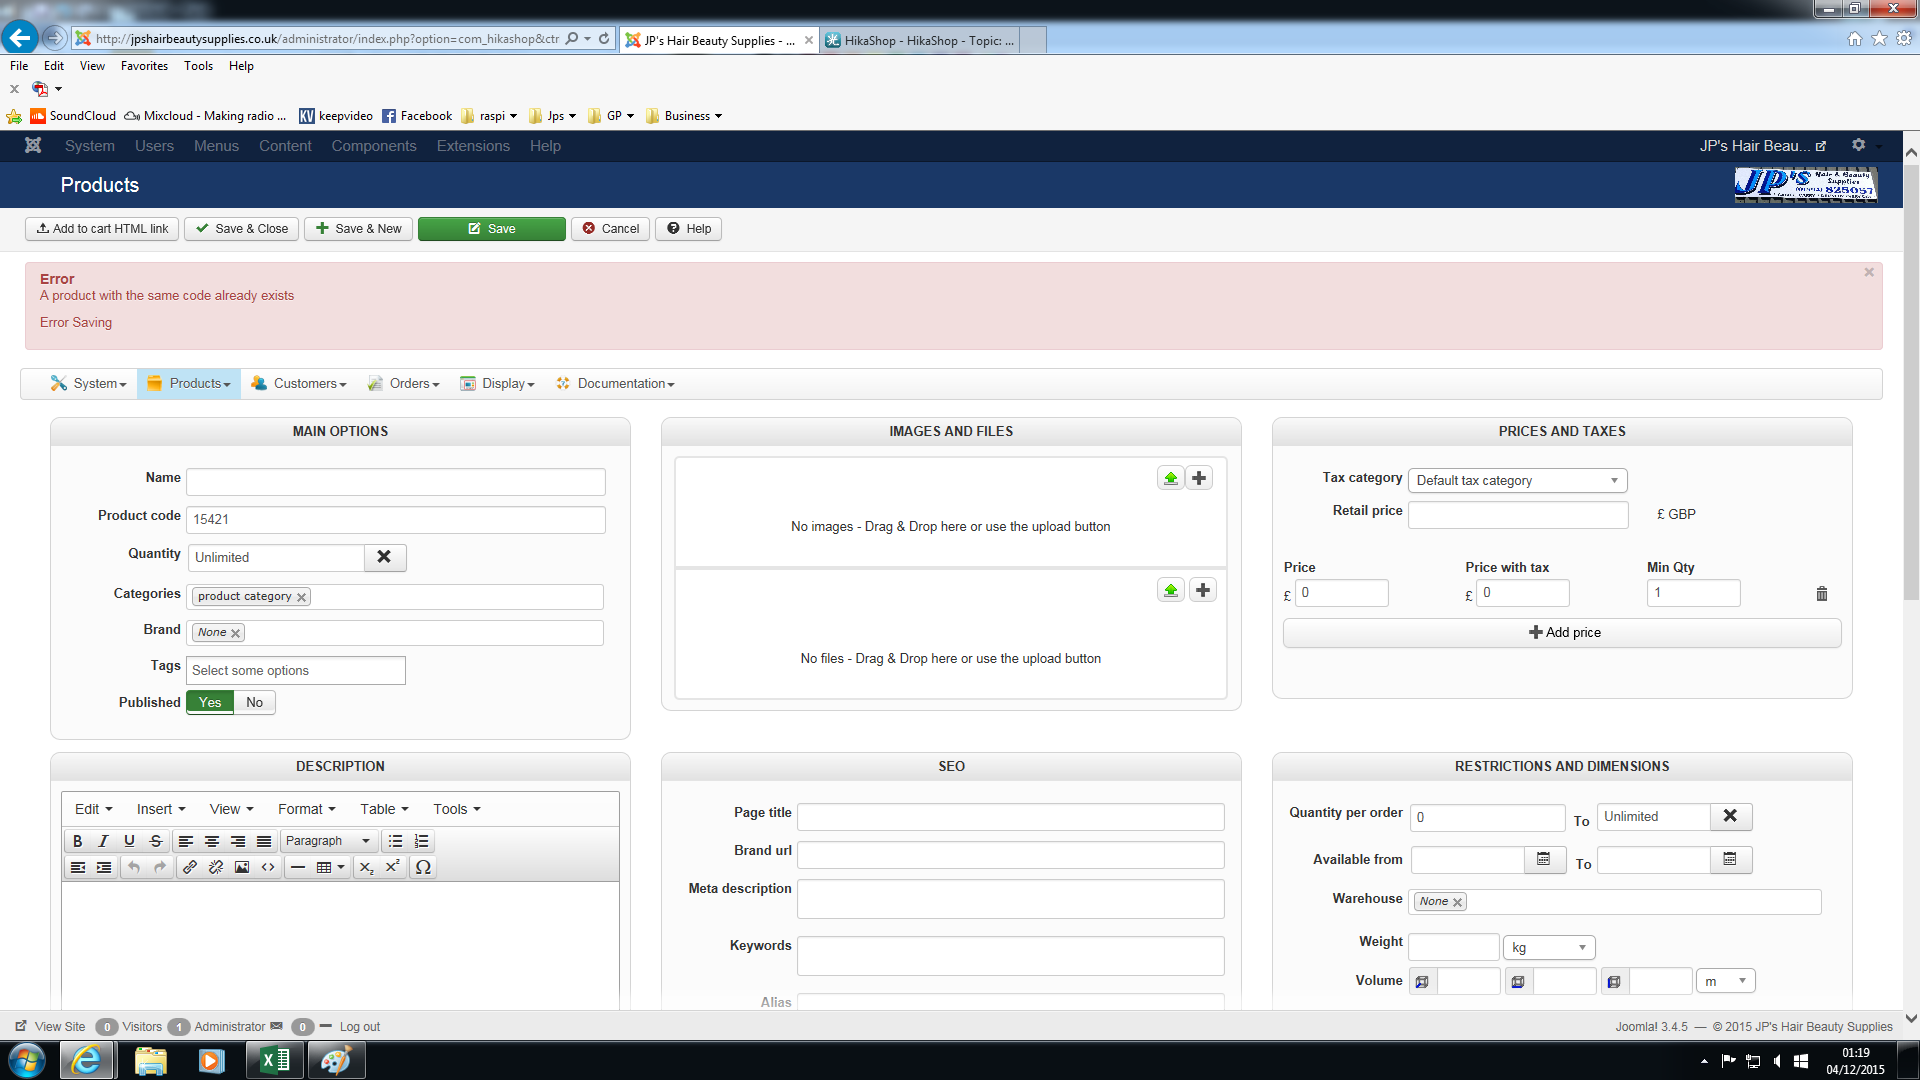Toggle bold formatting in the description editor
The image size is (1920, 1080).
pos(77,841)
